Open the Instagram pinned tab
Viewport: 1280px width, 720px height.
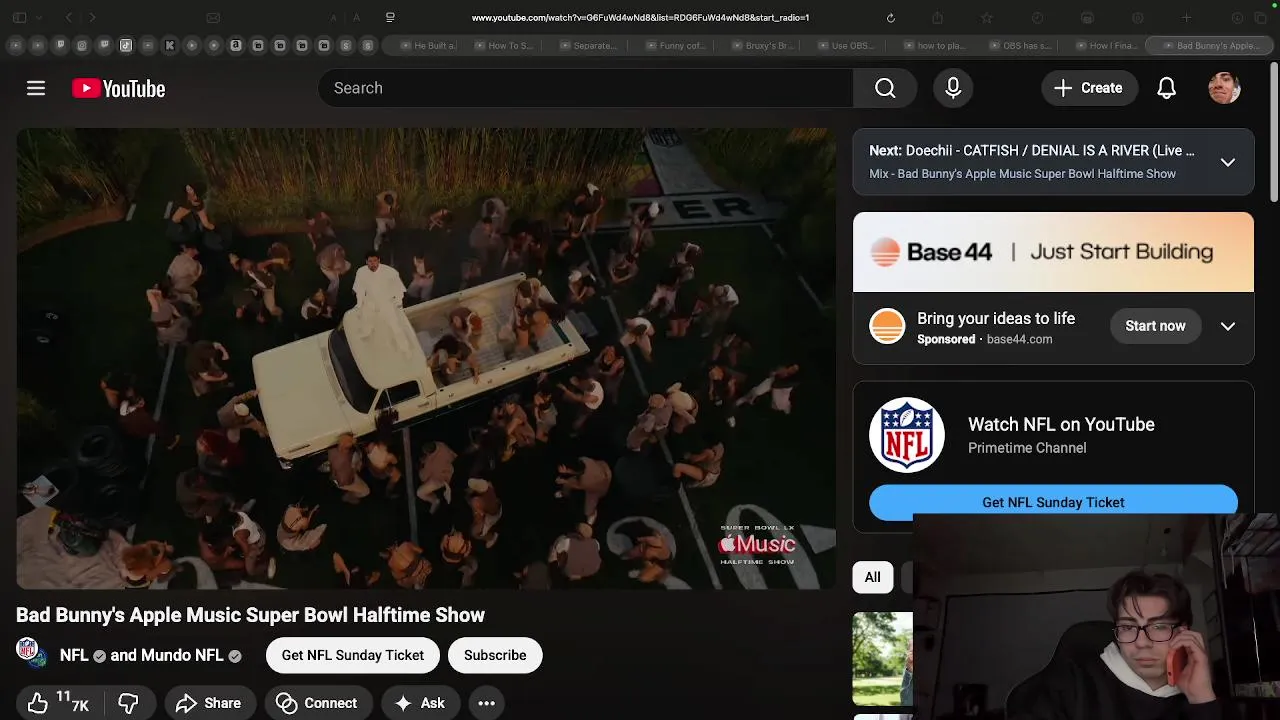[x=82, y=45]
